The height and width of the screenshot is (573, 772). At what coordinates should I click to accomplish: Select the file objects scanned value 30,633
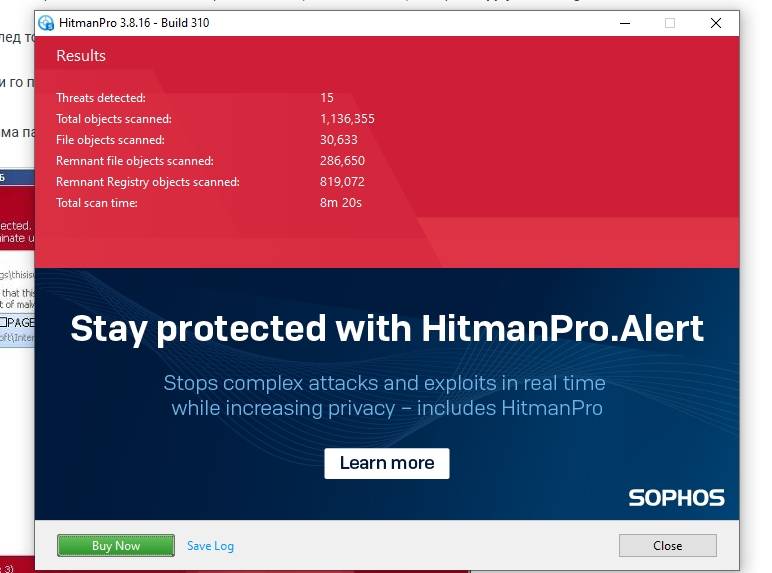coord(339,140)
